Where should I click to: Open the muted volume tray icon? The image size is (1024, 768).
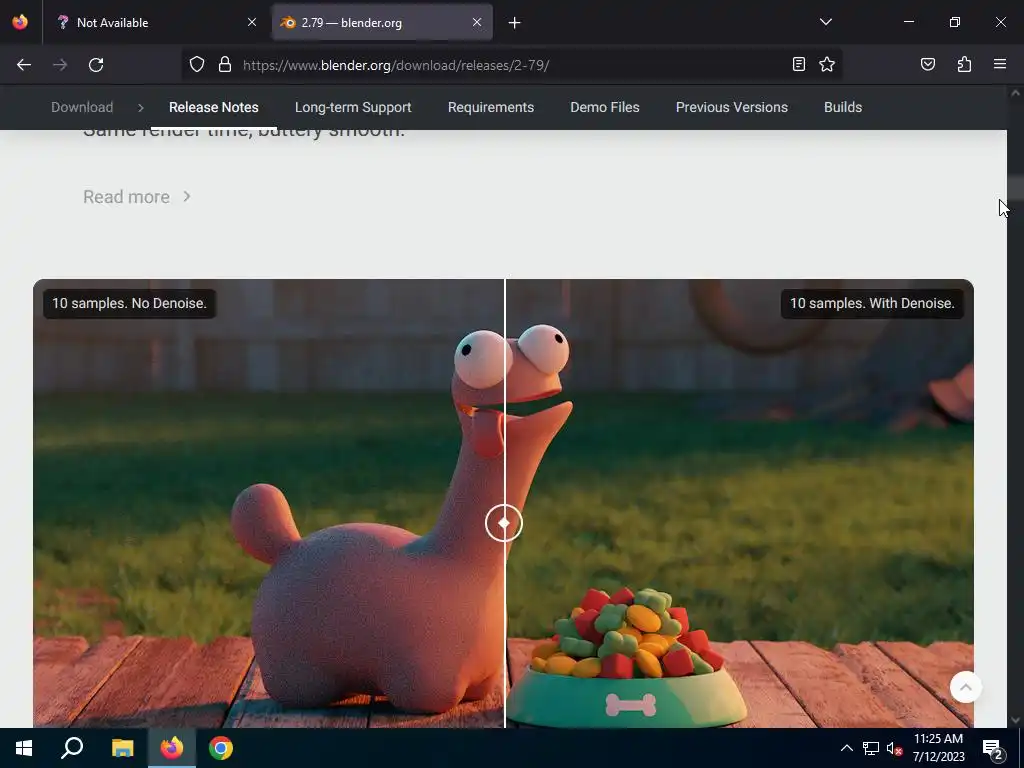pos(894,748)
